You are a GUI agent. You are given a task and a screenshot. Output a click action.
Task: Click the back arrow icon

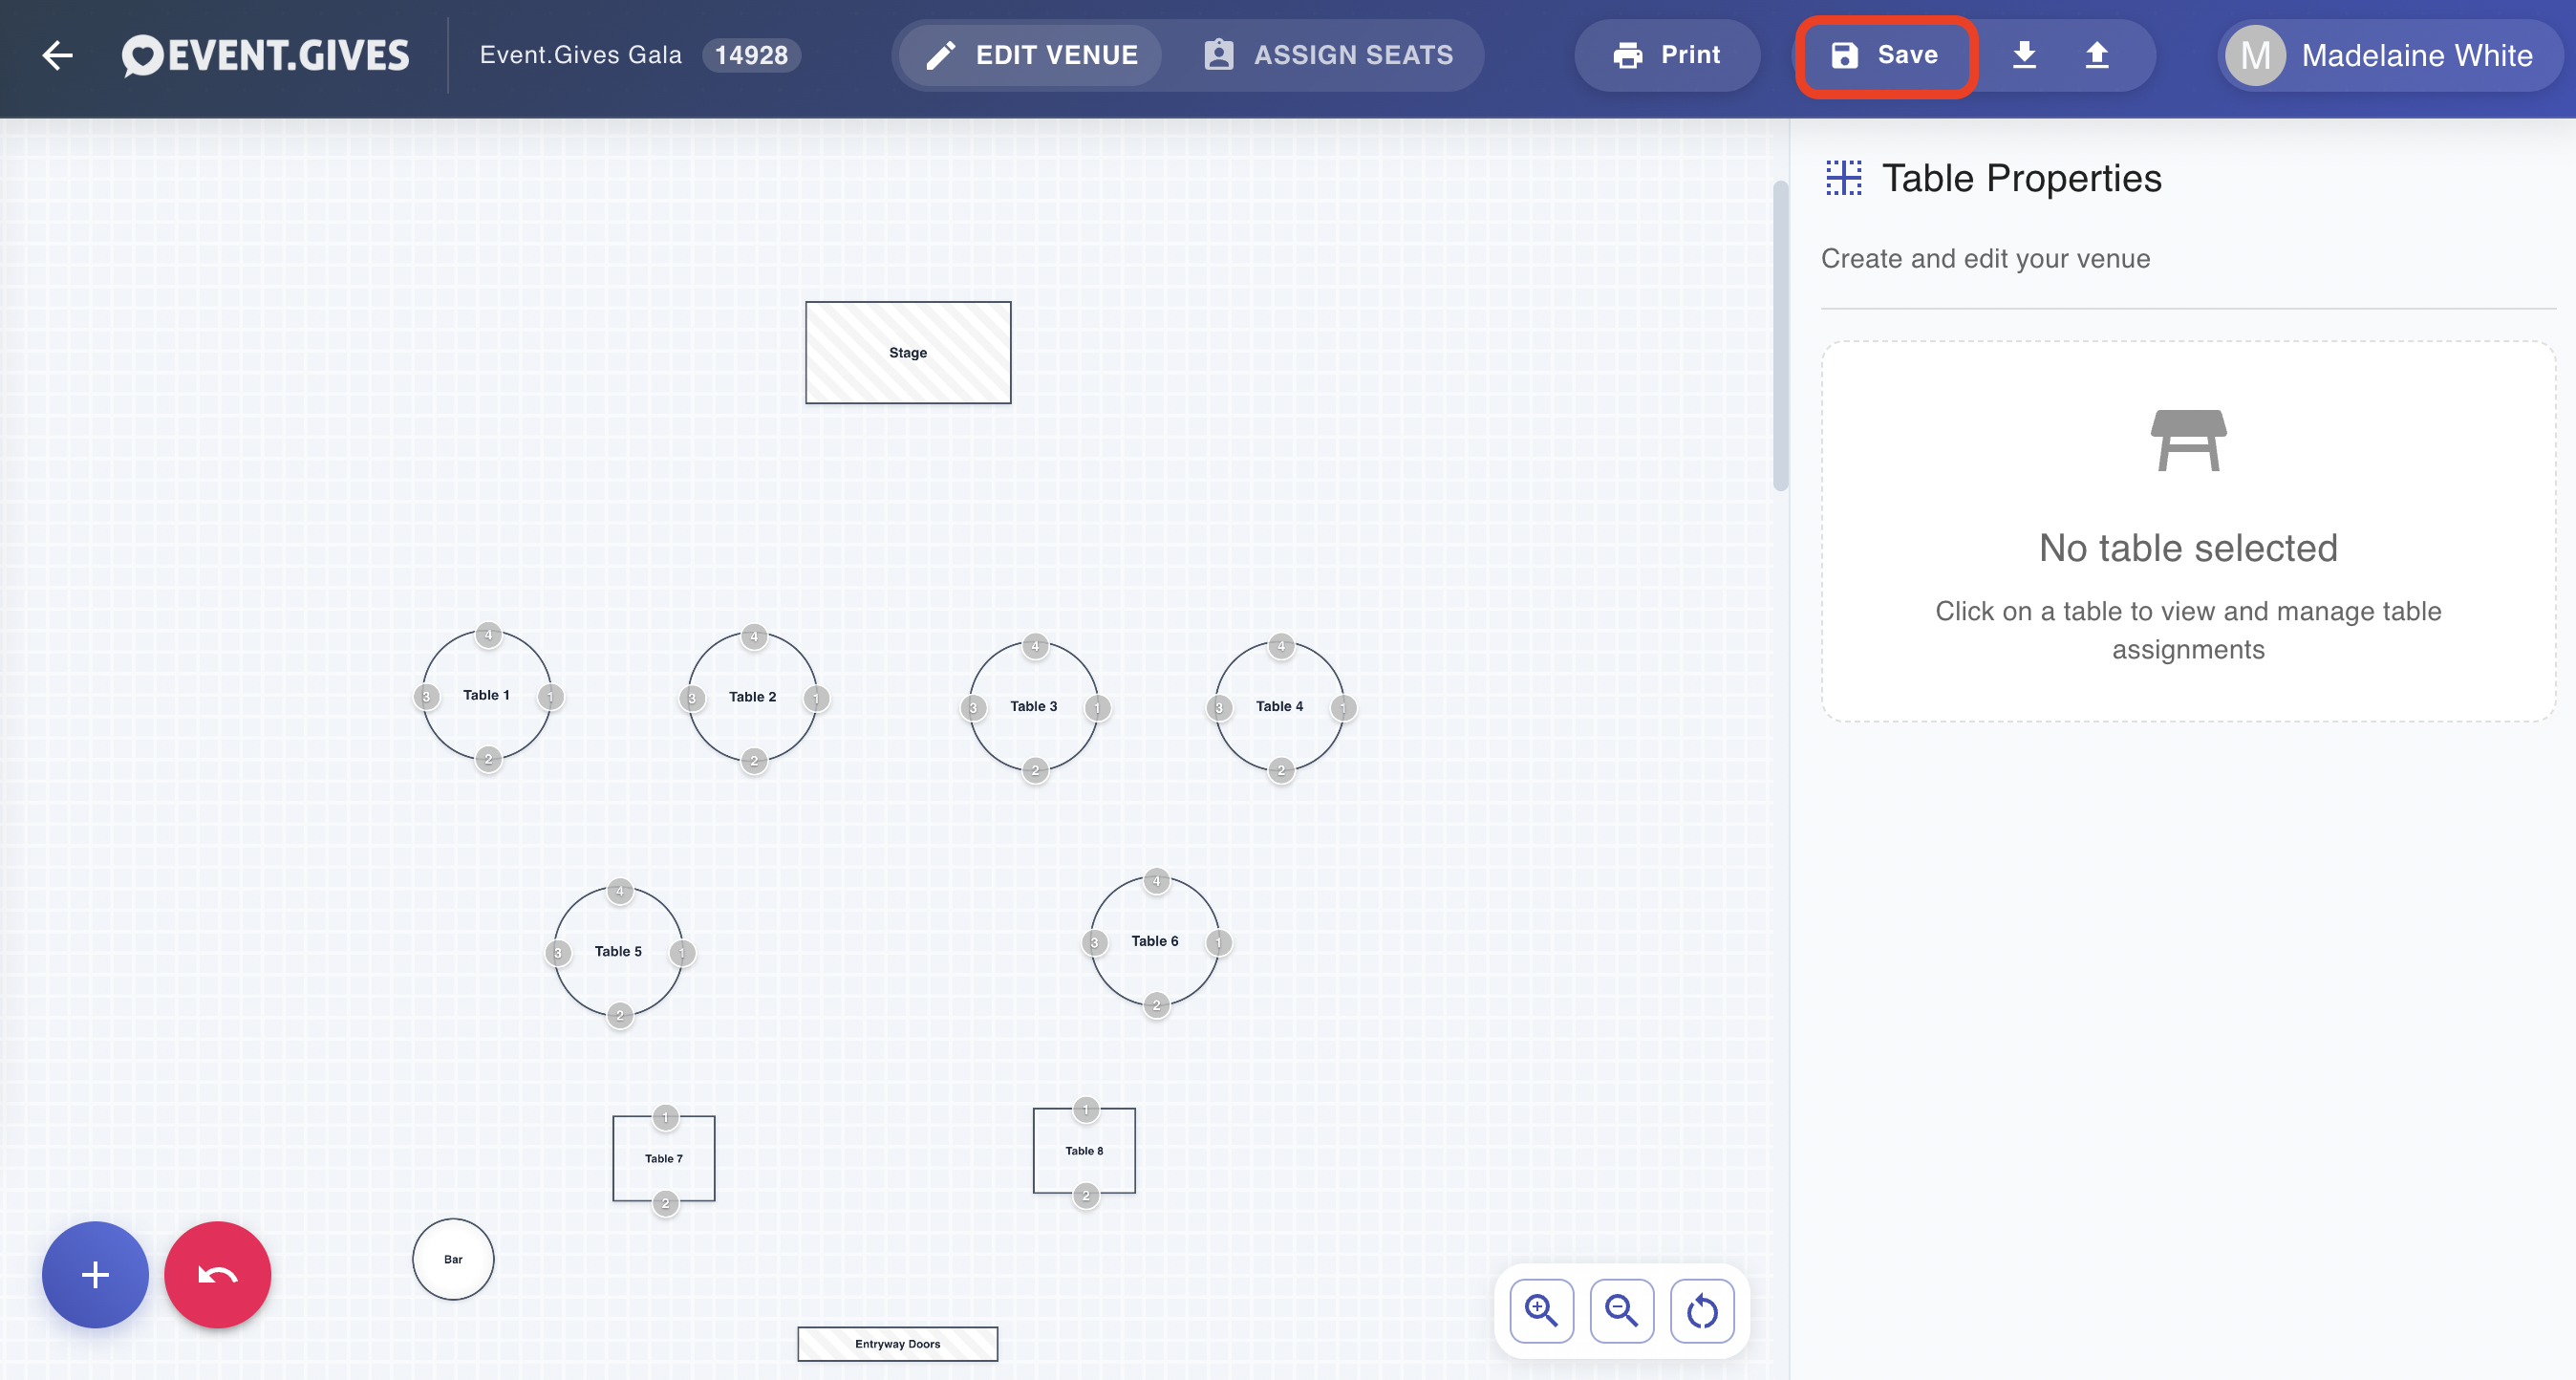click(x=58, y=55)
